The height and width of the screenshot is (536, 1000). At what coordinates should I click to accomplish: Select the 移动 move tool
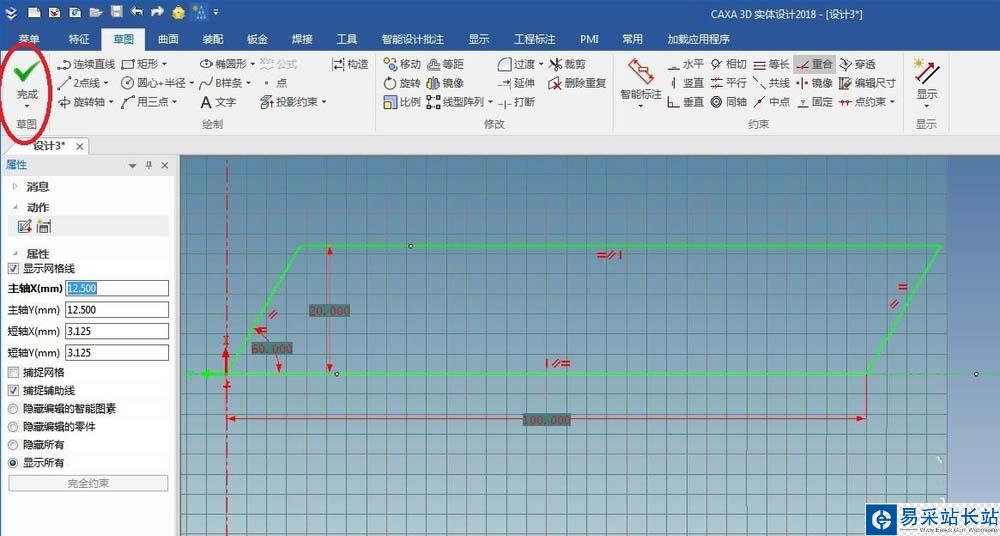[402, 64]
